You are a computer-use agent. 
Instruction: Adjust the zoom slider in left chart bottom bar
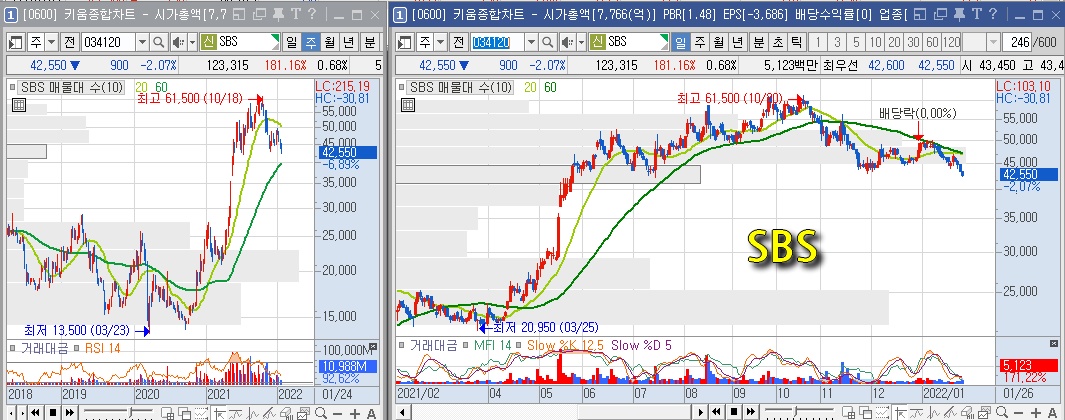coord(130,412)
